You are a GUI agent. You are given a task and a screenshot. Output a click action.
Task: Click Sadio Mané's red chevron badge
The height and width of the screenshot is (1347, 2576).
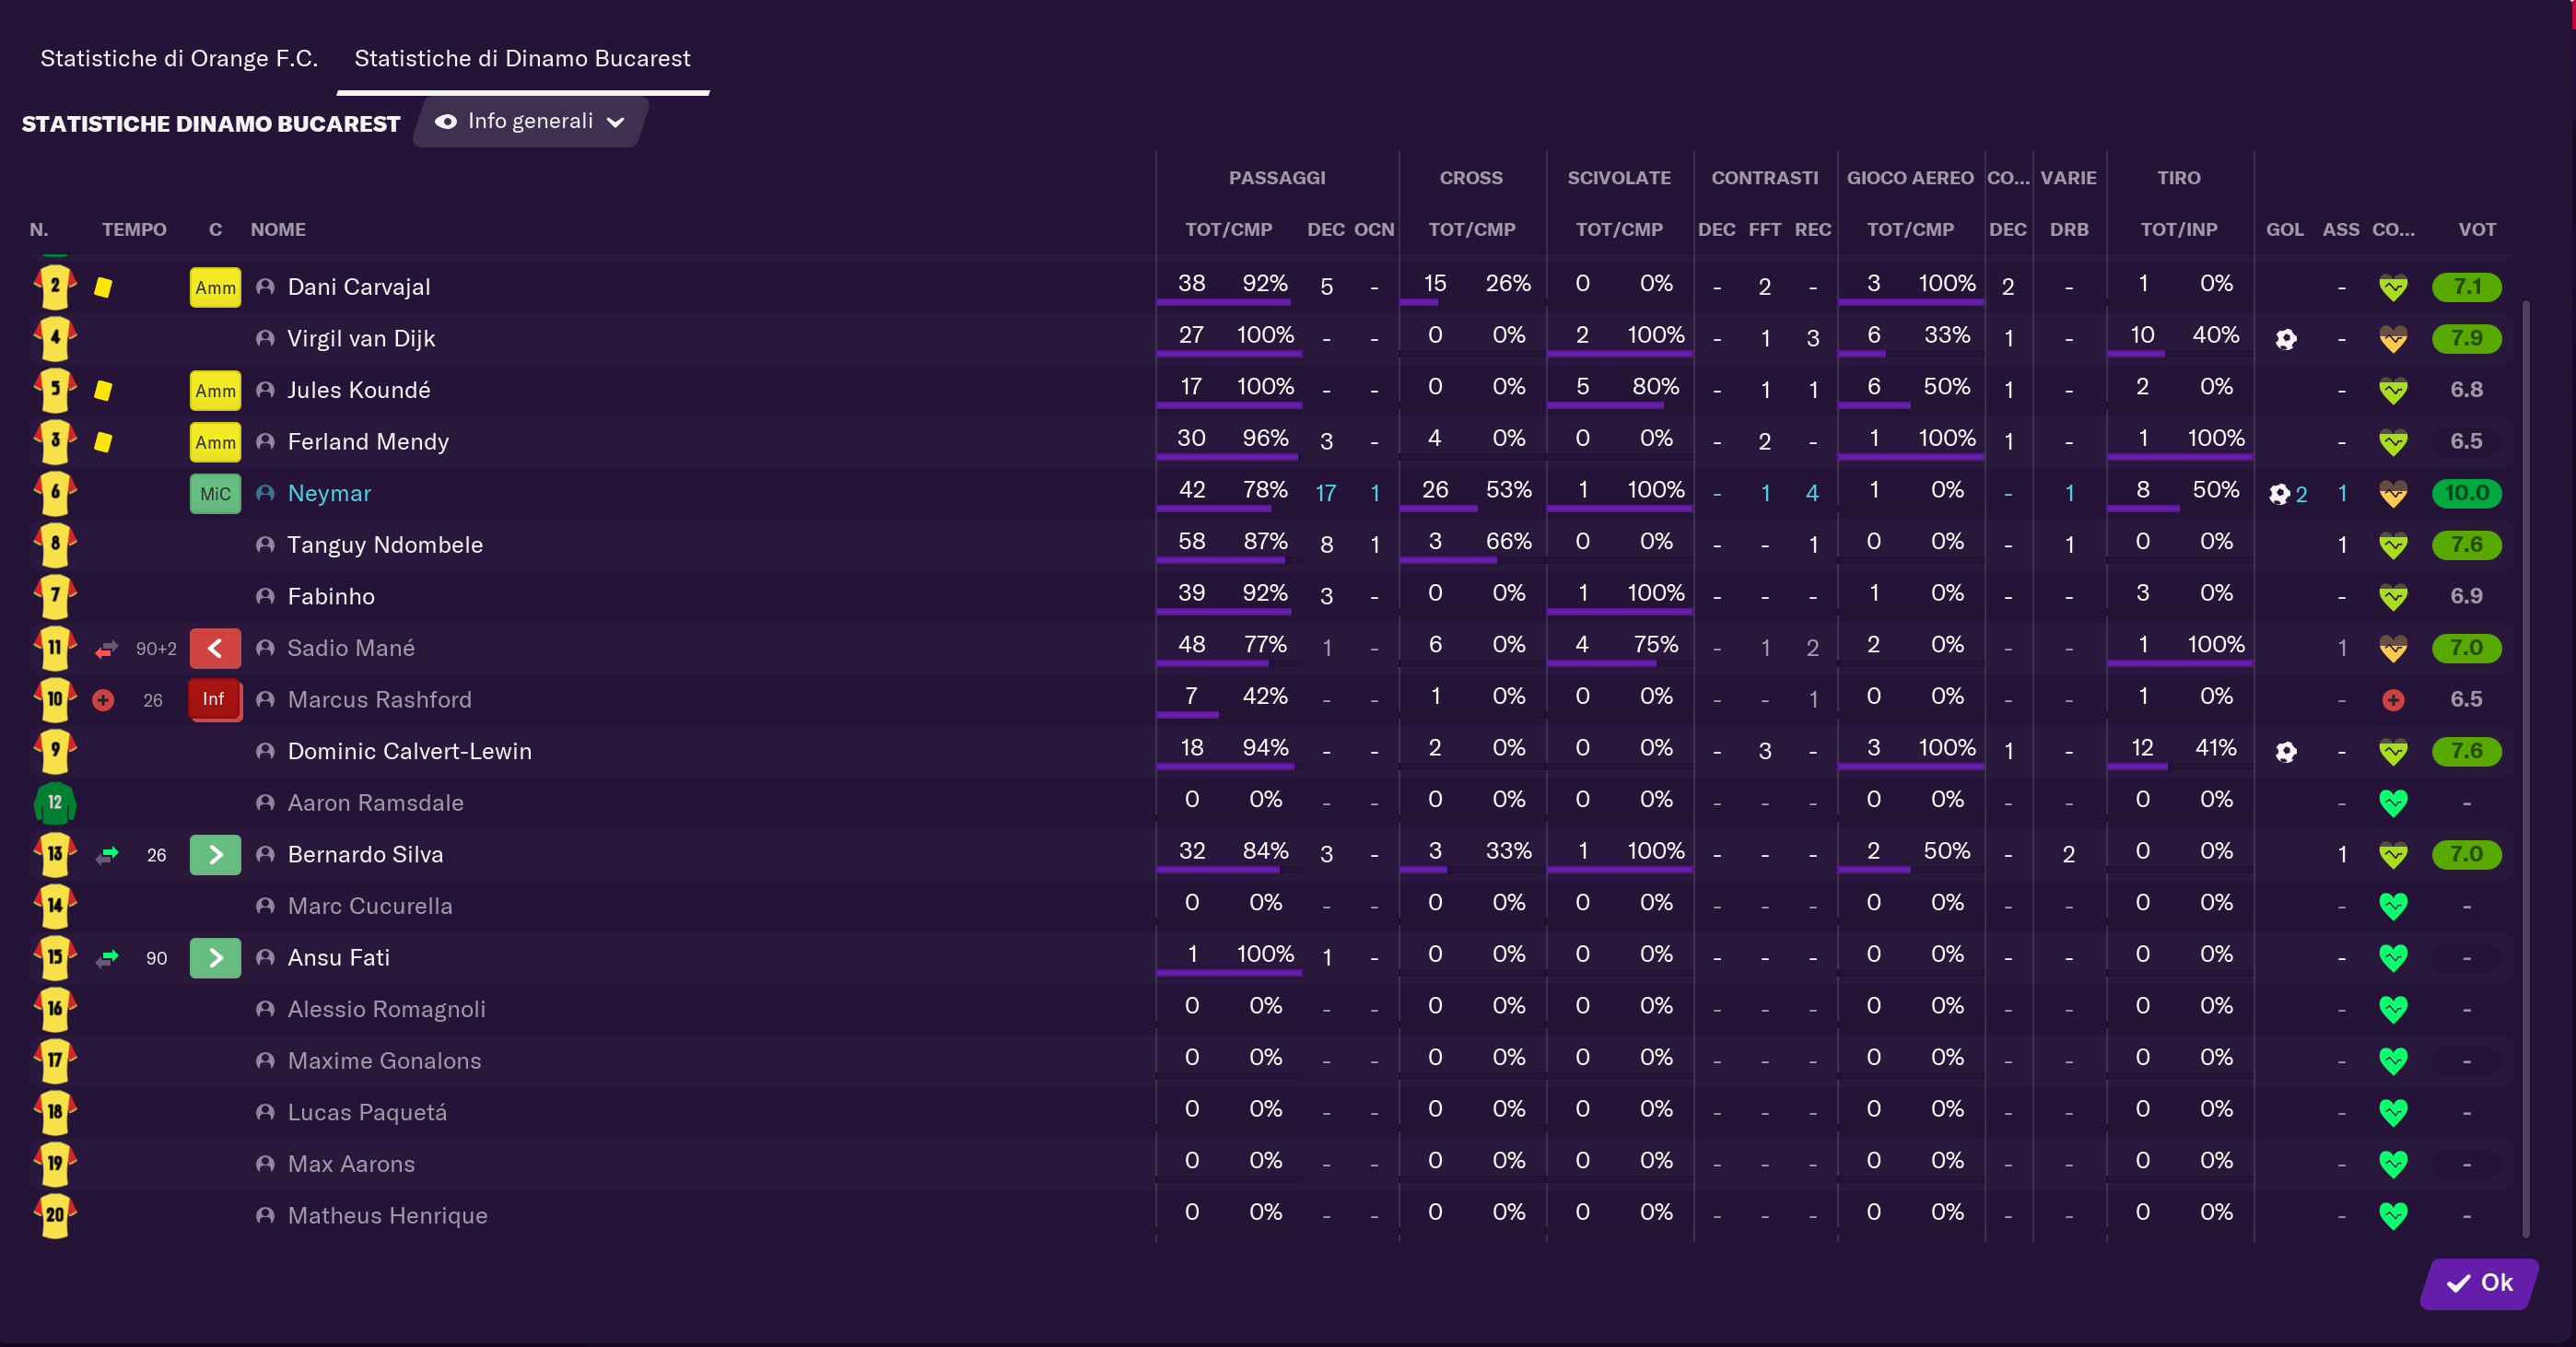tap(215, 649)
